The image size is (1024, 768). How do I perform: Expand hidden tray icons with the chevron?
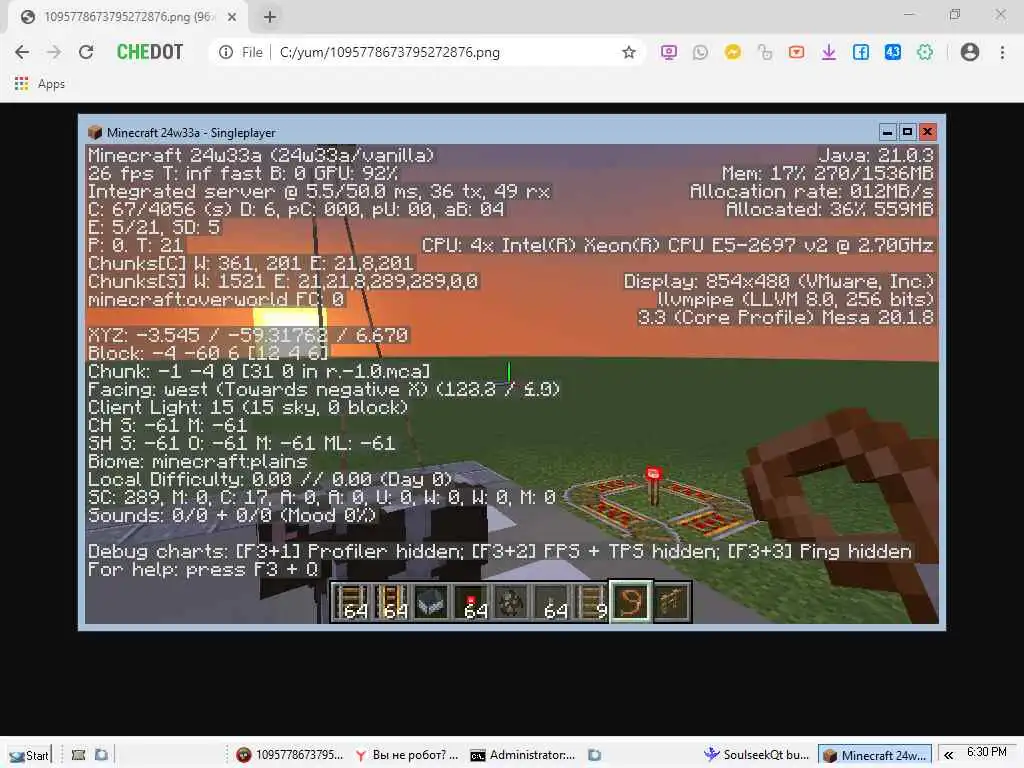948,755
